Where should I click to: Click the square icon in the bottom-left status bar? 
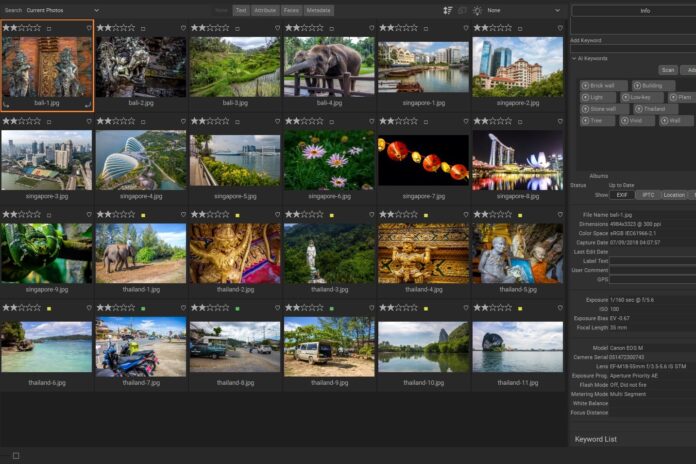(x=16, y=456)
